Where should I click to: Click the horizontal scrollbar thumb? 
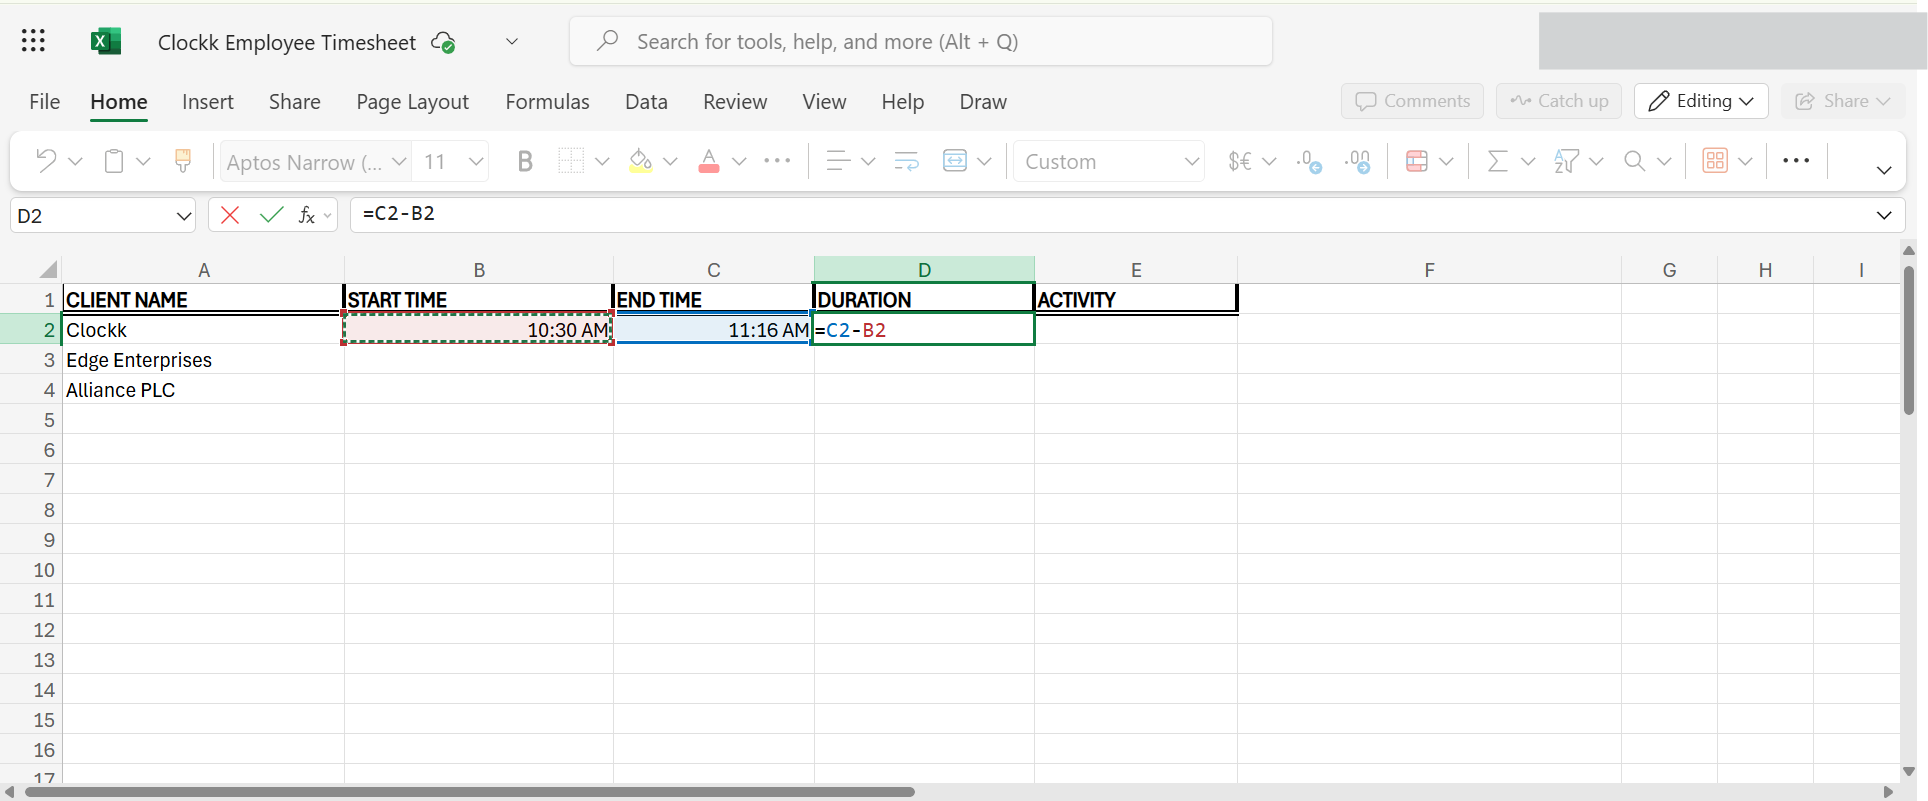(x=470, y=792)
